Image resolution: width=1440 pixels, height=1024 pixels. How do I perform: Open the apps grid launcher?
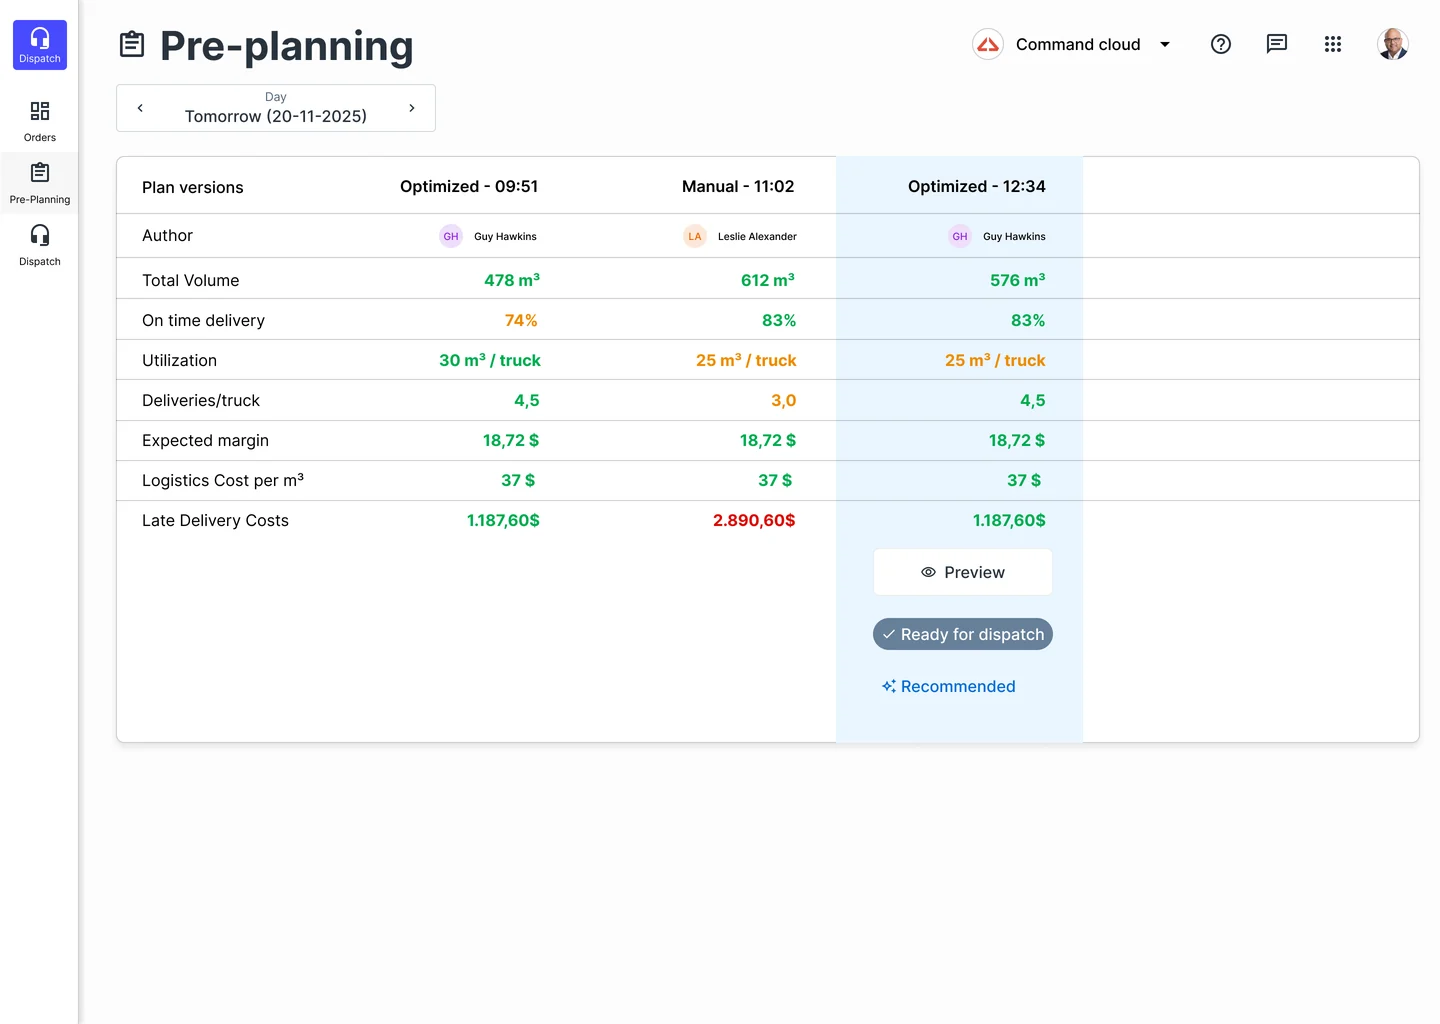[1333, 44]
